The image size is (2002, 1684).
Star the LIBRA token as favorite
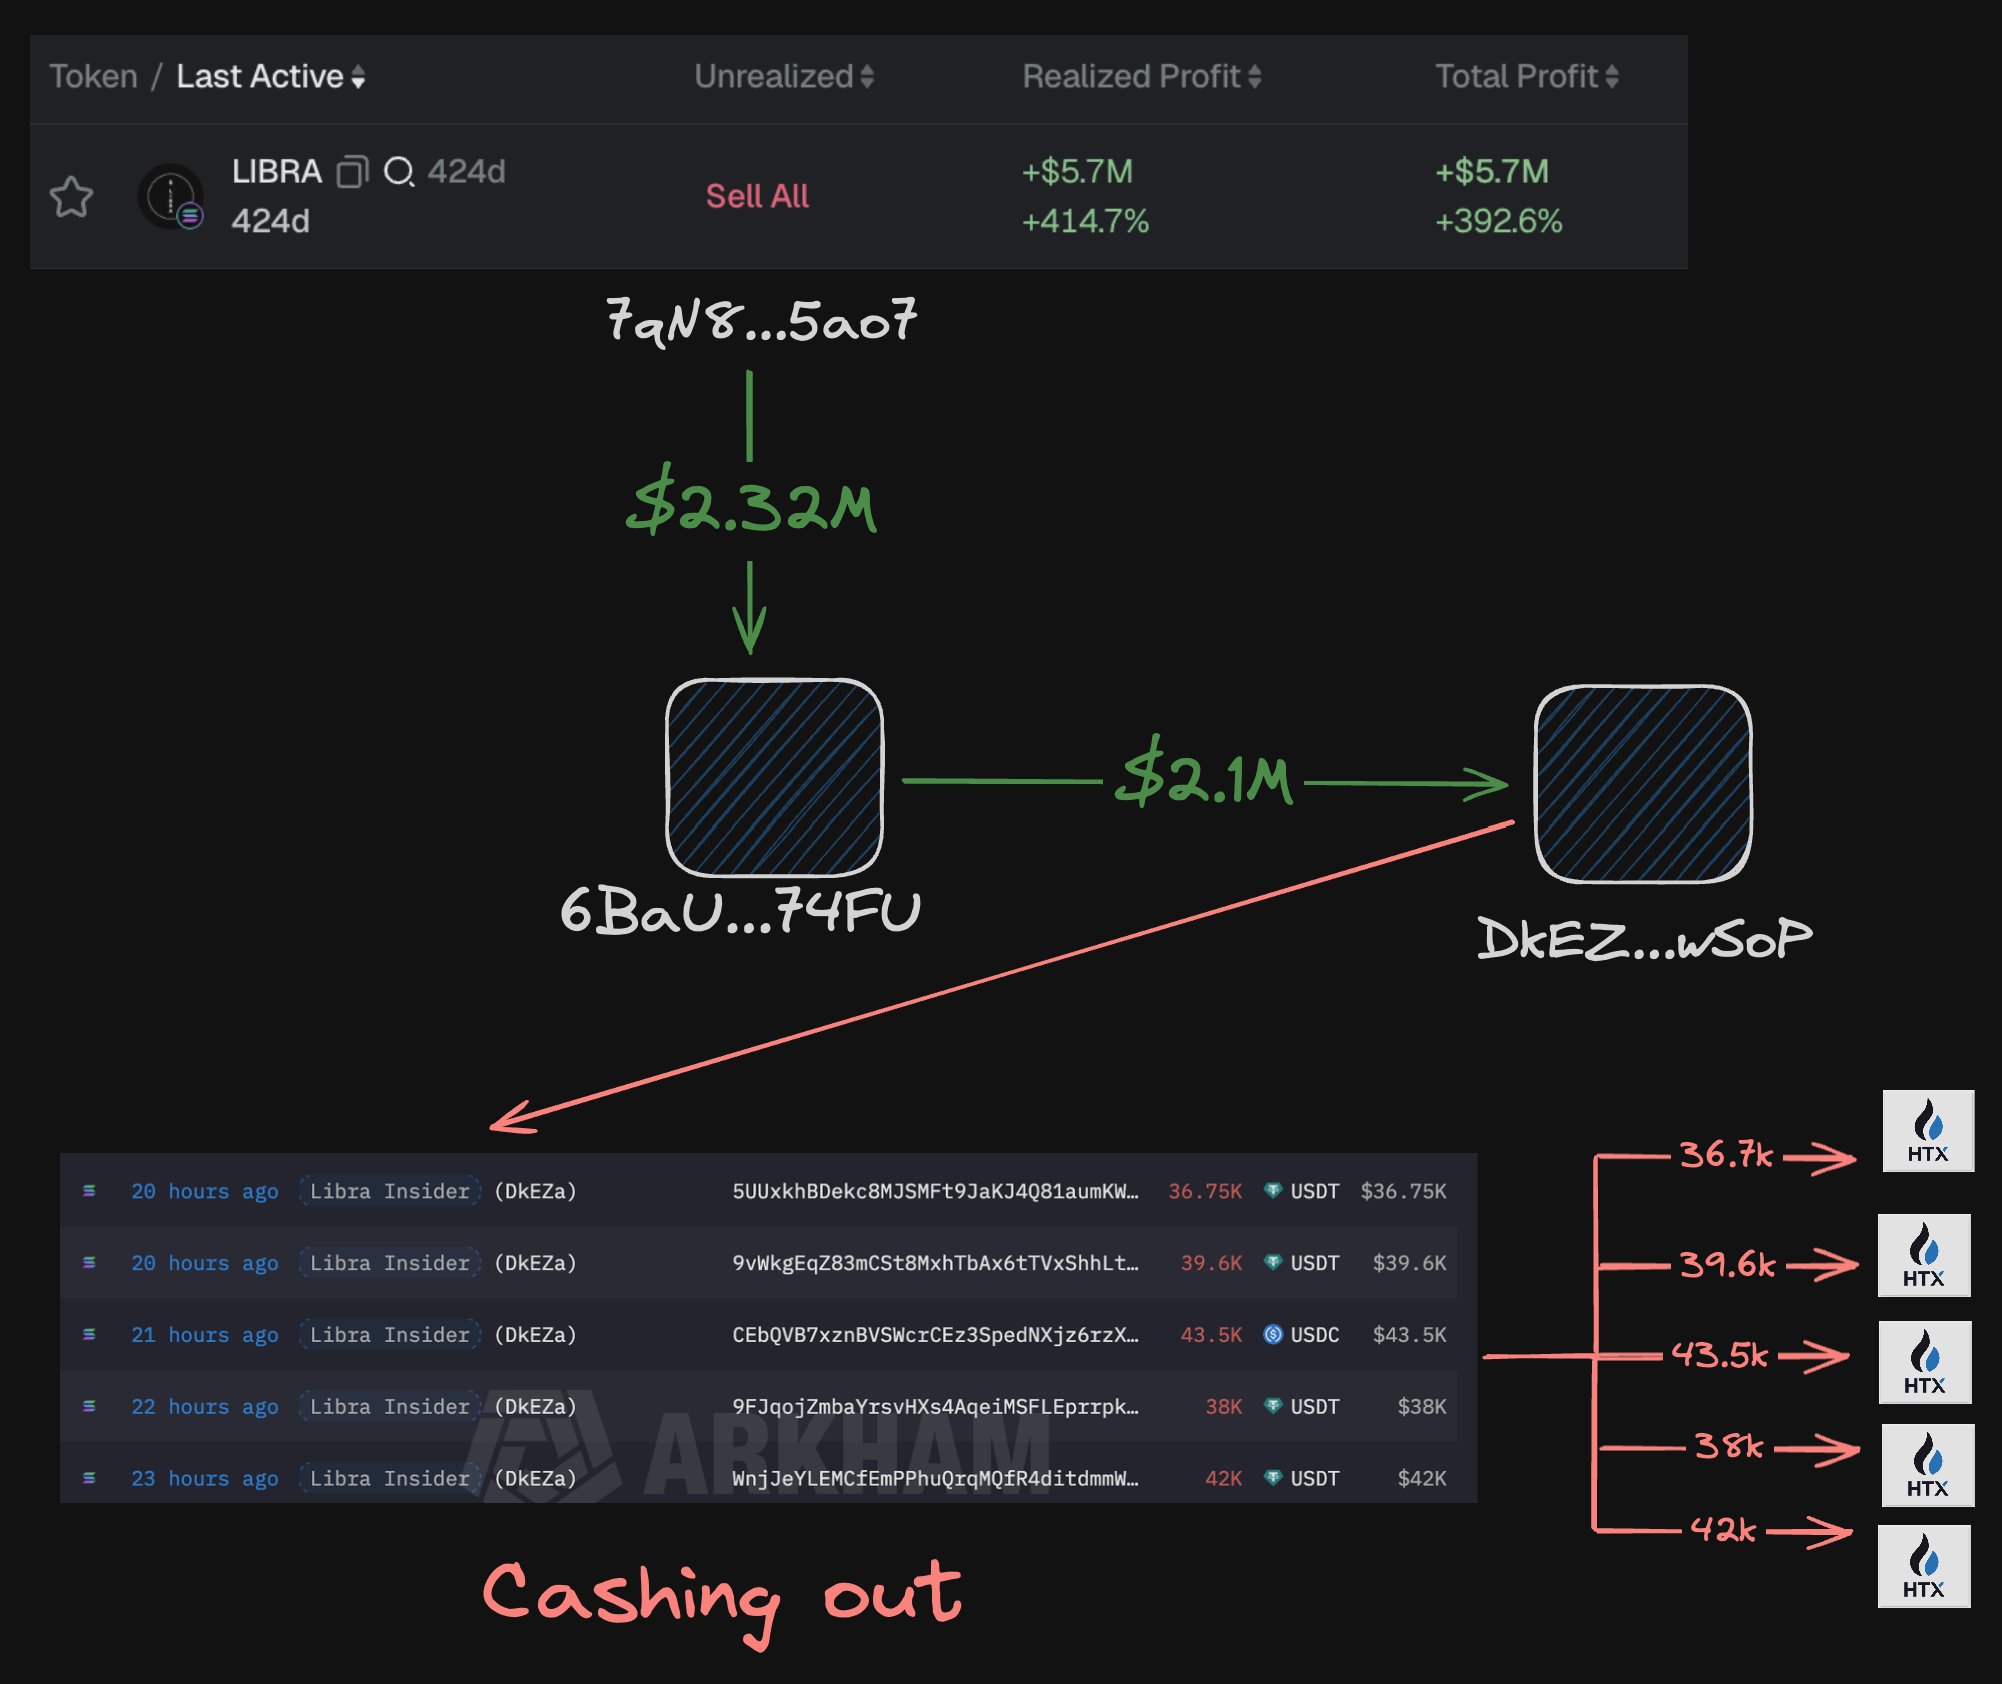pos(71,196)
